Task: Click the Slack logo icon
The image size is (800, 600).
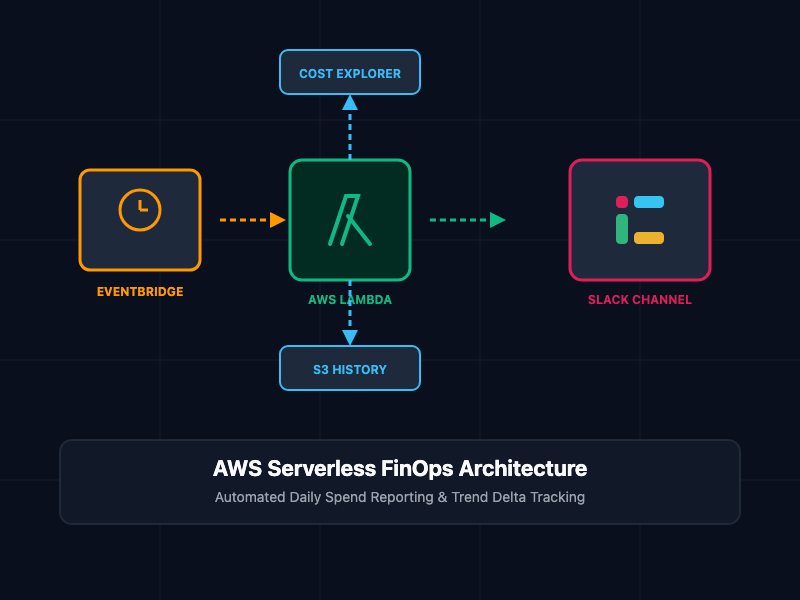Action: pyautogui.click(x=640, y=220)
